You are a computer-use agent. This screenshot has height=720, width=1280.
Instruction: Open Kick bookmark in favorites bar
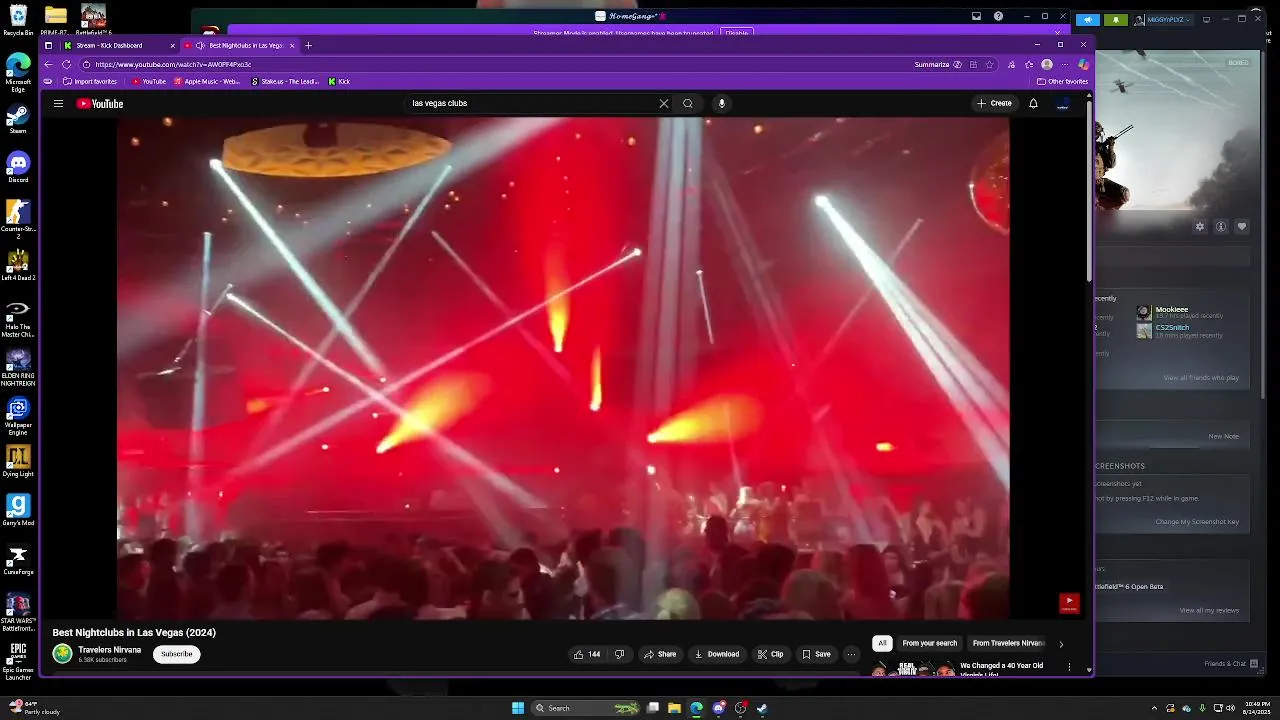[339, 81]
